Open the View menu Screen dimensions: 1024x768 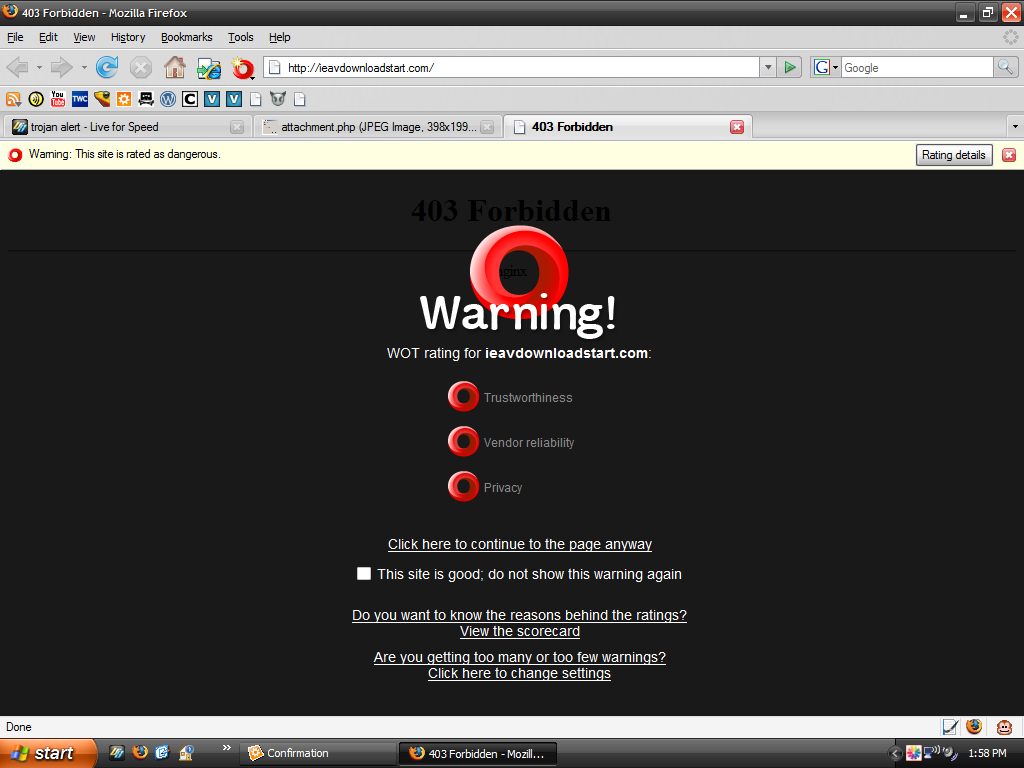[x=84, y=37]
